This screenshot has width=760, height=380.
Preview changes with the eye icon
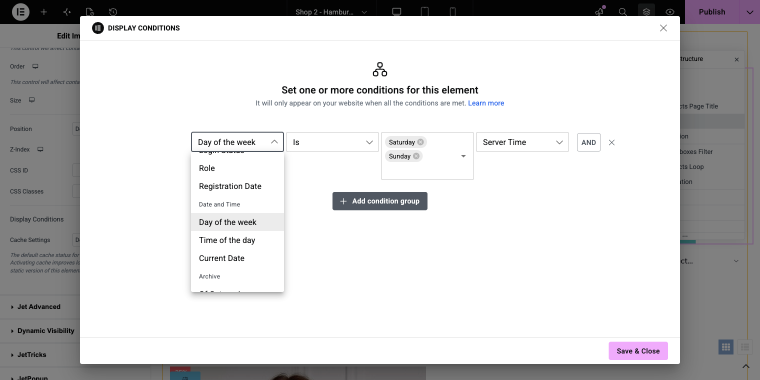point(670,12)
